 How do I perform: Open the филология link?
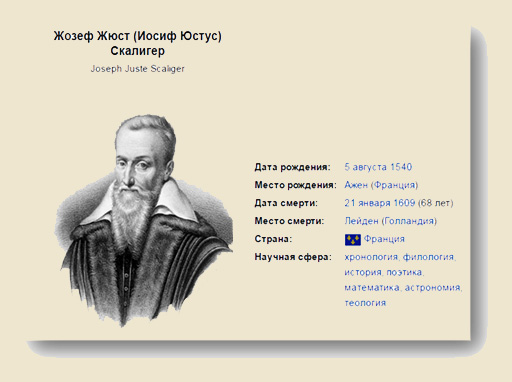(x=428, y=257)
